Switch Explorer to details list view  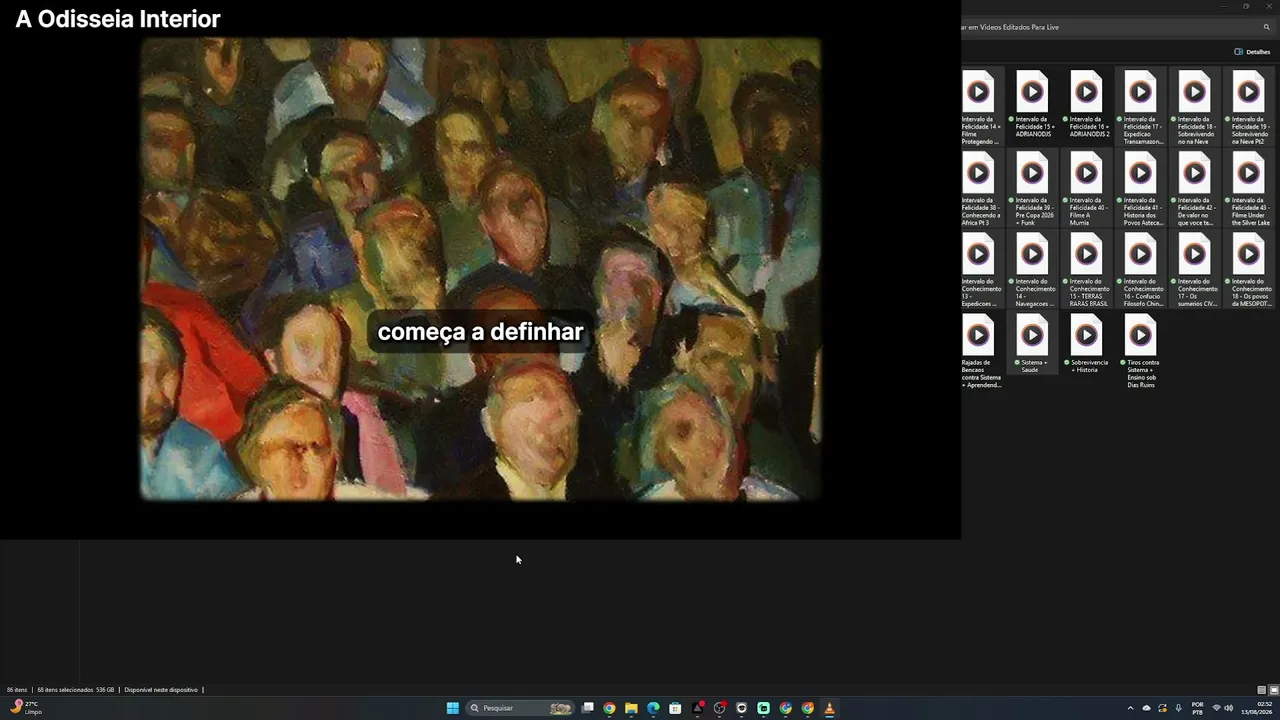click(1261, 690)
